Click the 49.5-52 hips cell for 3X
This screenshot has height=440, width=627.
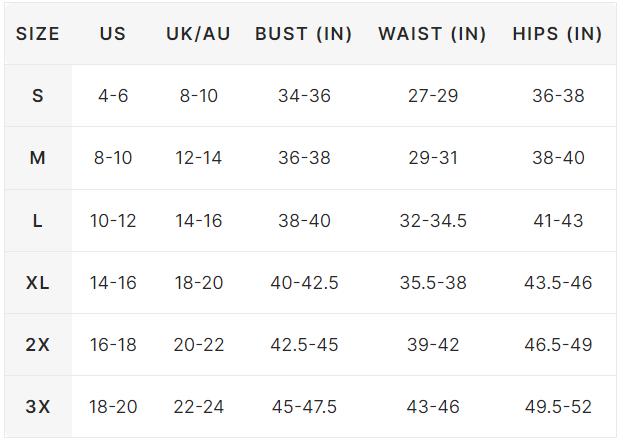(x=558, y=407)
